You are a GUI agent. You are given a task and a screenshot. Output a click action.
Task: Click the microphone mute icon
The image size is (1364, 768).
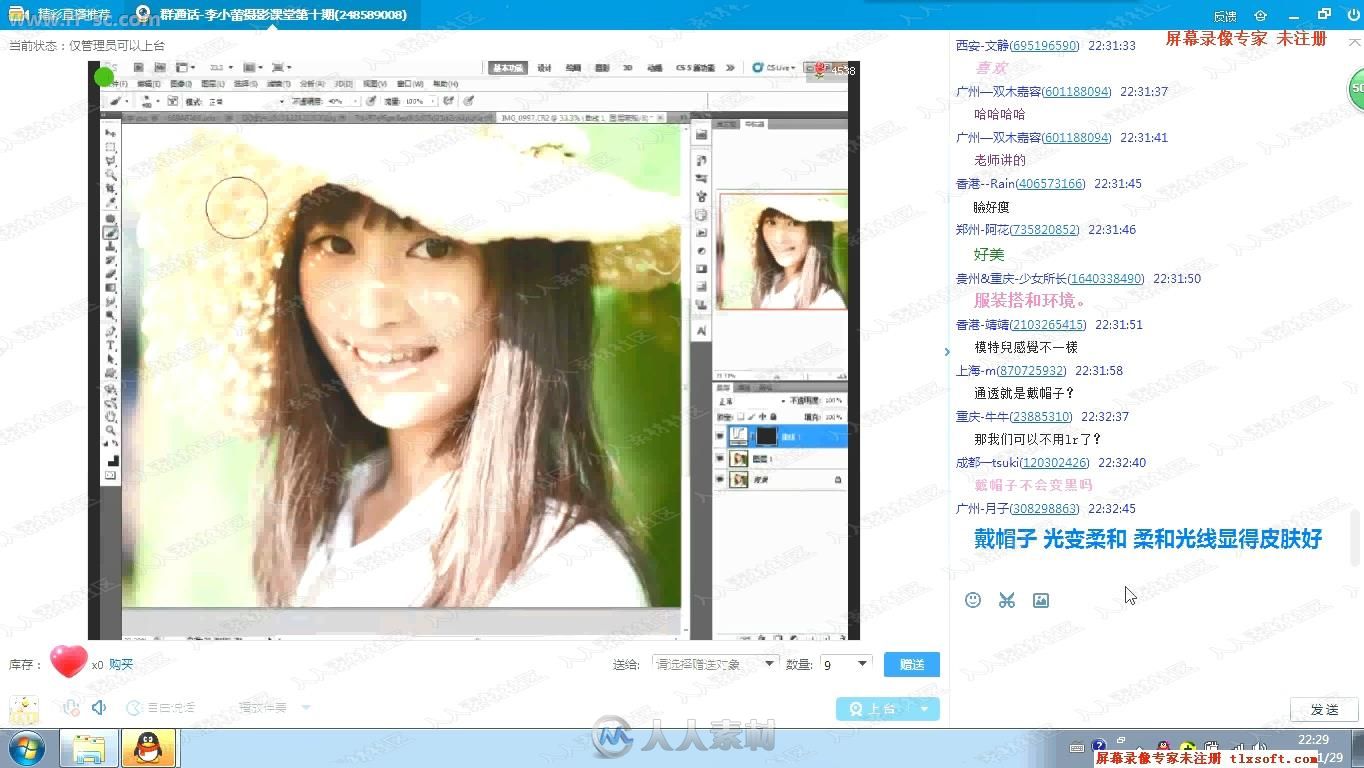(x=70, y=708)
